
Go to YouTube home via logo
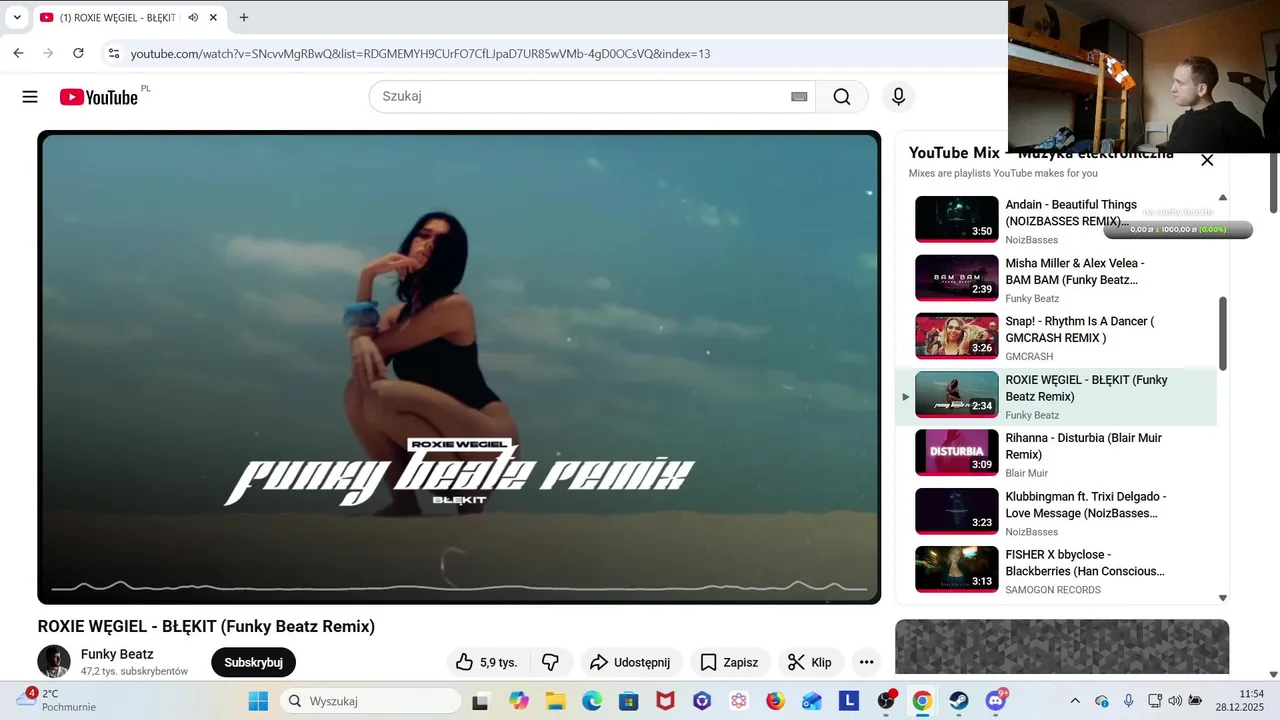(x=98, y=97)
